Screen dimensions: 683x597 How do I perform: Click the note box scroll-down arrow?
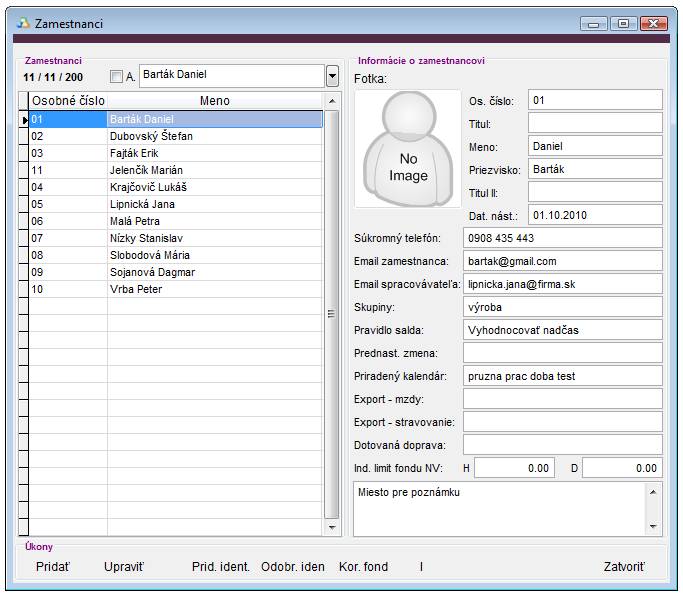point(653,526)
